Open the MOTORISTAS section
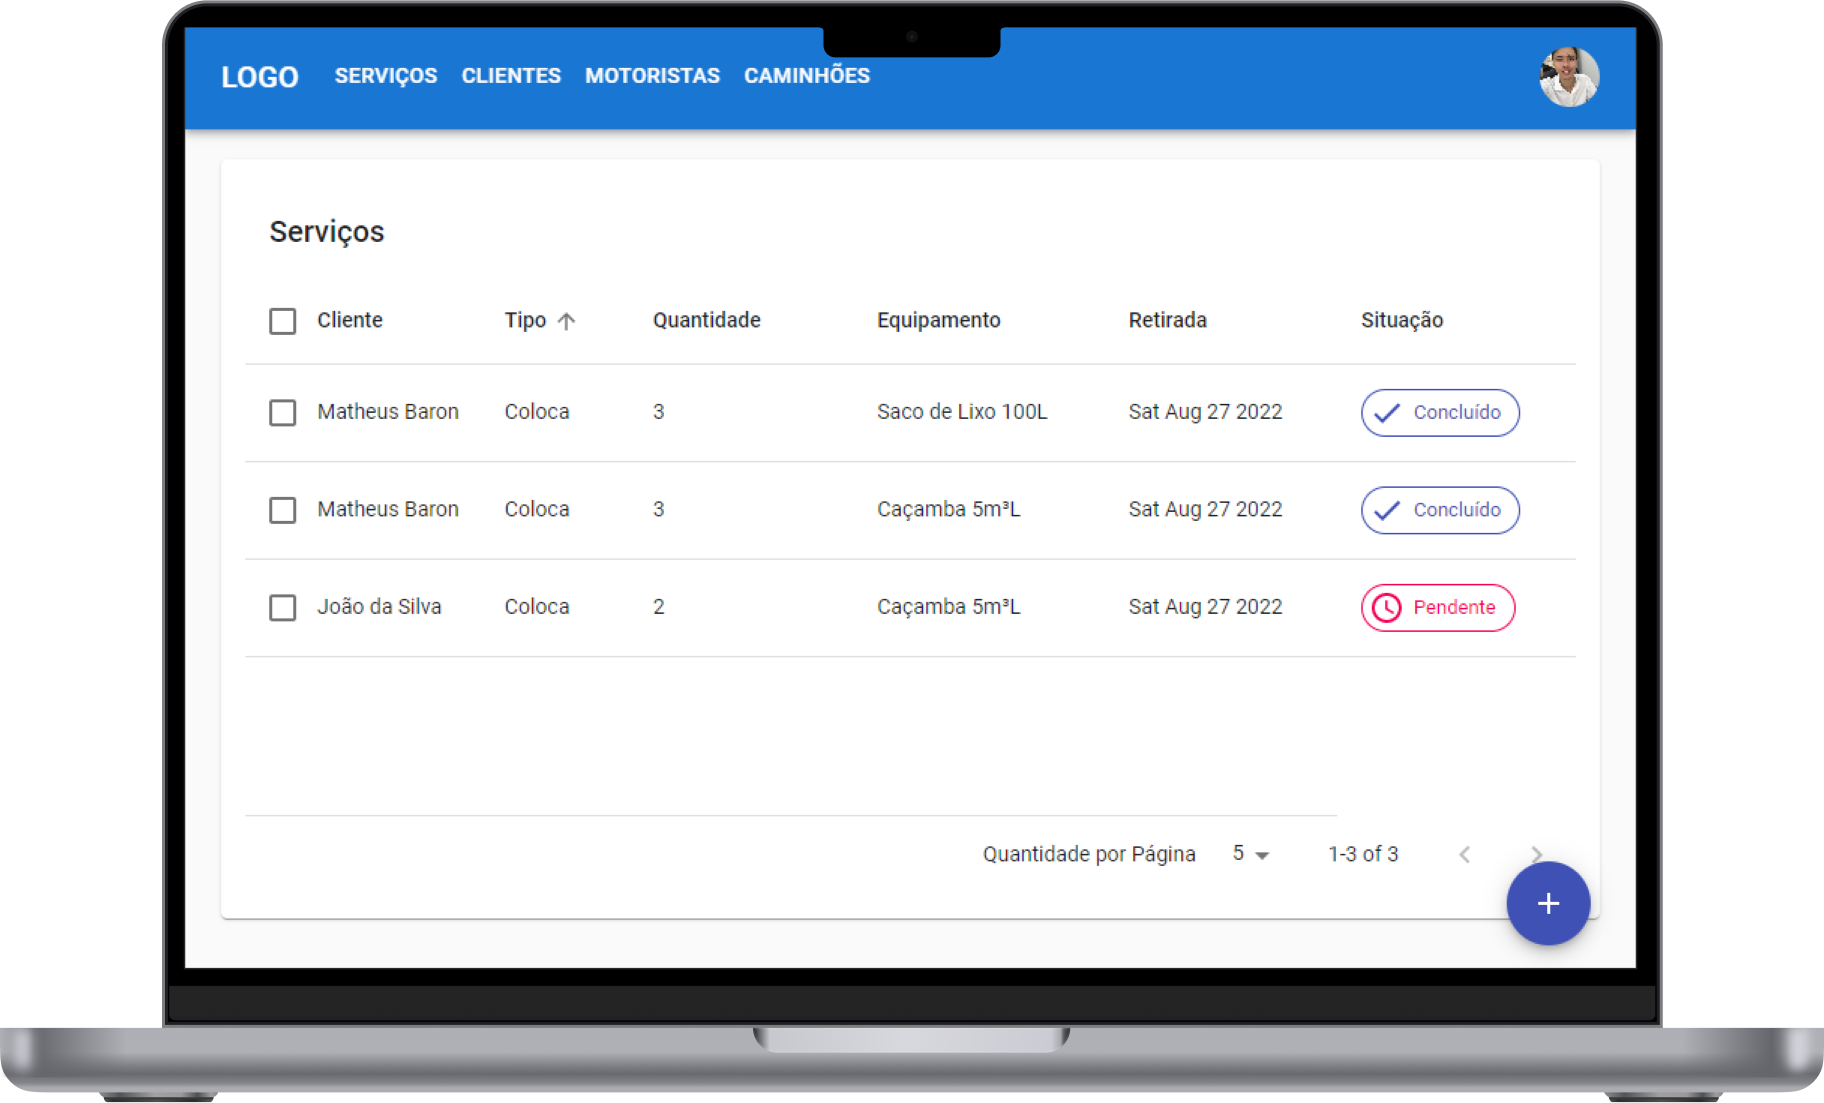Screen dimensions: 1824x1103 652,76
